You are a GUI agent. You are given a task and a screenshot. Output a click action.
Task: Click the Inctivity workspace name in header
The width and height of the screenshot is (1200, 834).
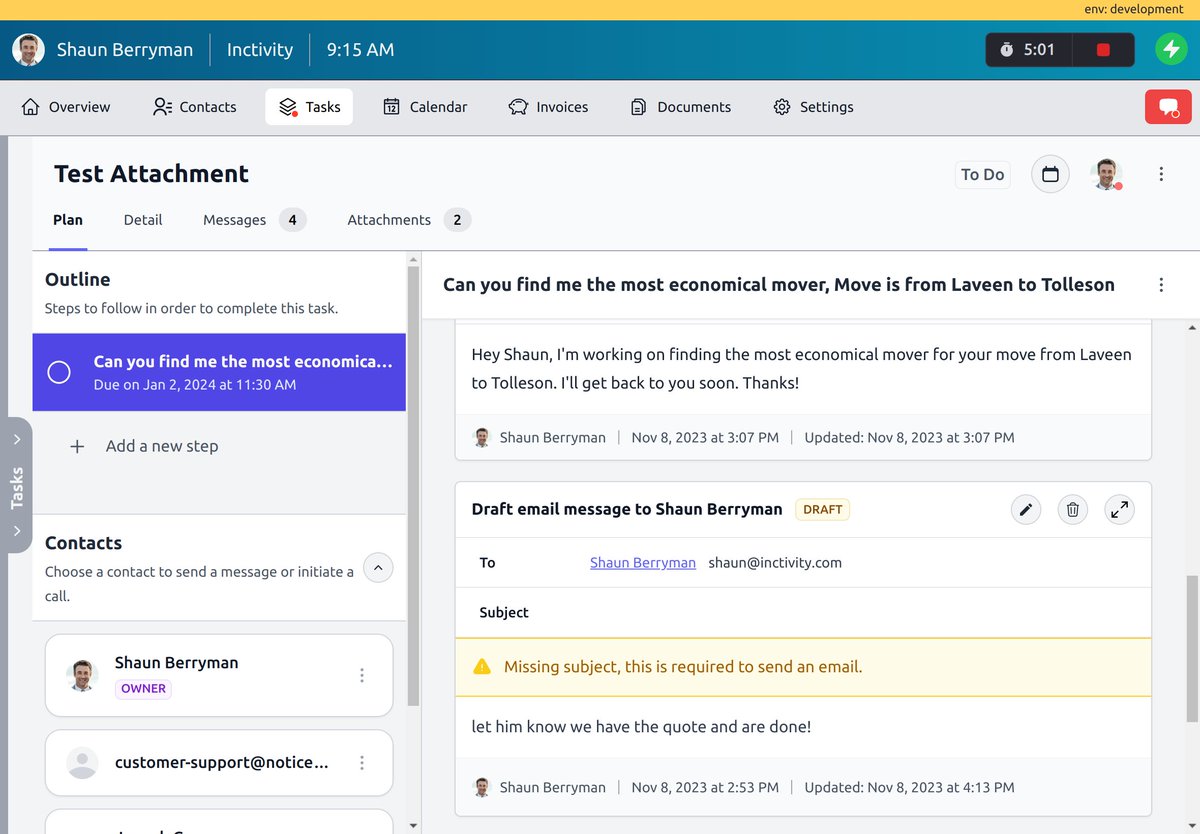pos(260,50)
